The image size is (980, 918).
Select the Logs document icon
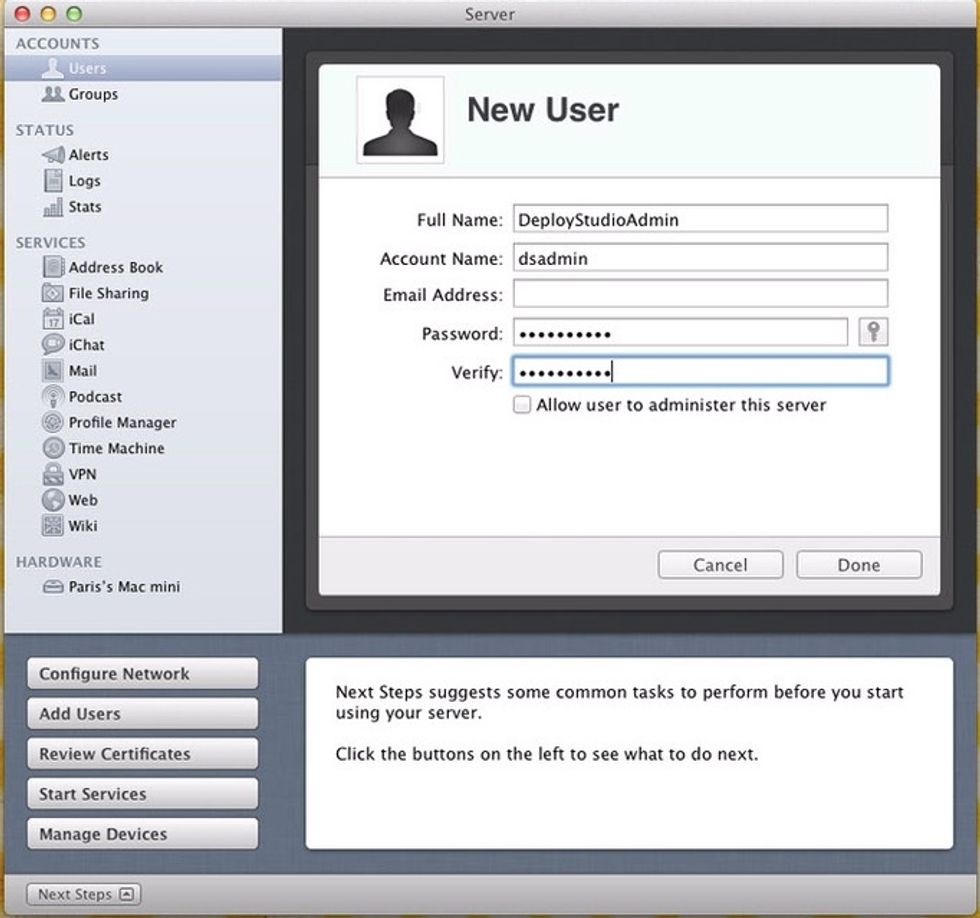[53, 181]
